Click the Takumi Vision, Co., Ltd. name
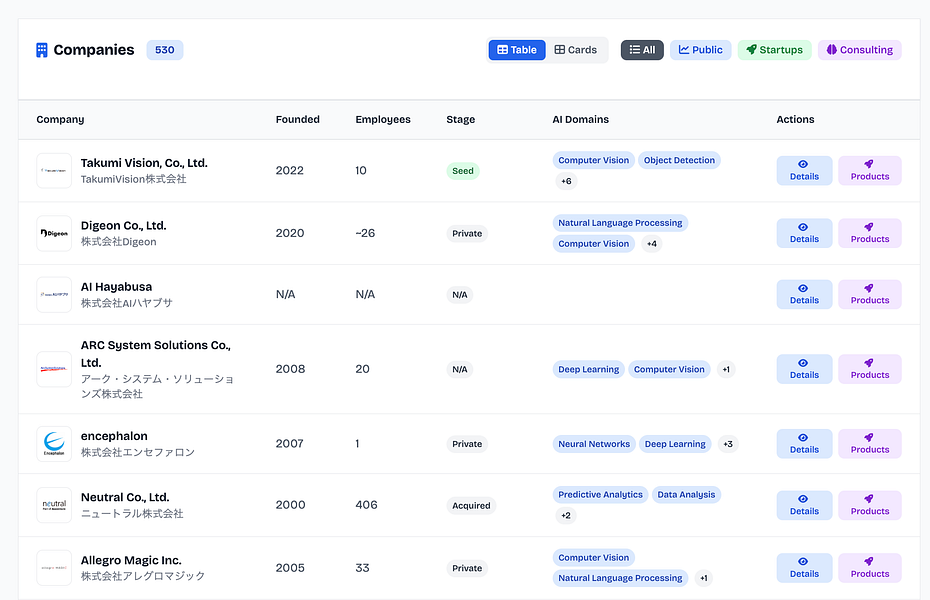Screen dimensions: 930x600 pos(144,163)
